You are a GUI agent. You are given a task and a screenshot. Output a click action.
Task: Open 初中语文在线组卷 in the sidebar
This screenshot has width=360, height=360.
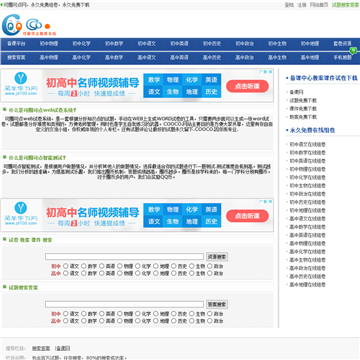tap(307, 144)
